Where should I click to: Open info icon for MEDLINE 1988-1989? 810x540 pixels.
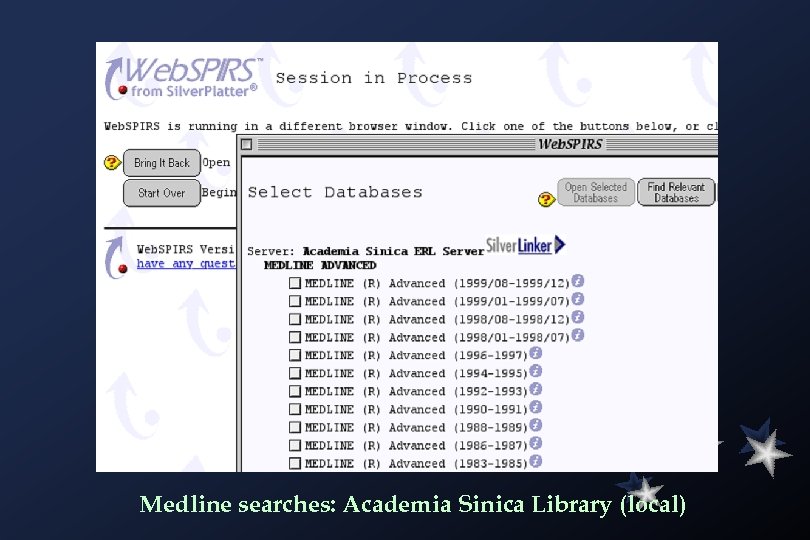pos(536,425)
